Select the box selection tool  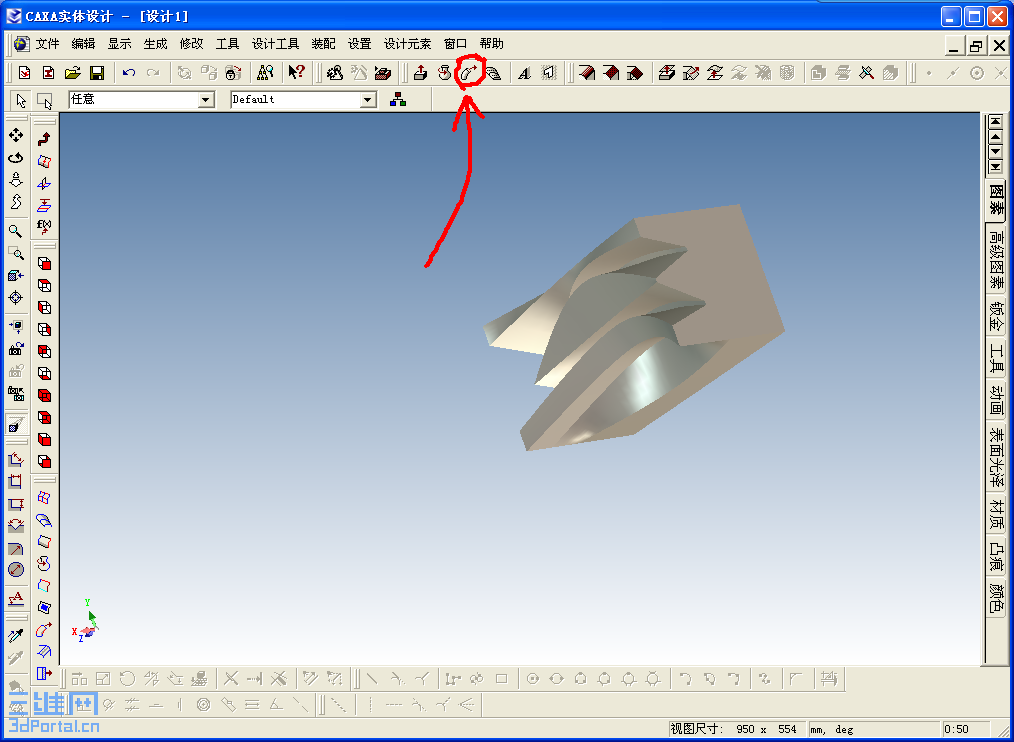(x=45, y=101)
